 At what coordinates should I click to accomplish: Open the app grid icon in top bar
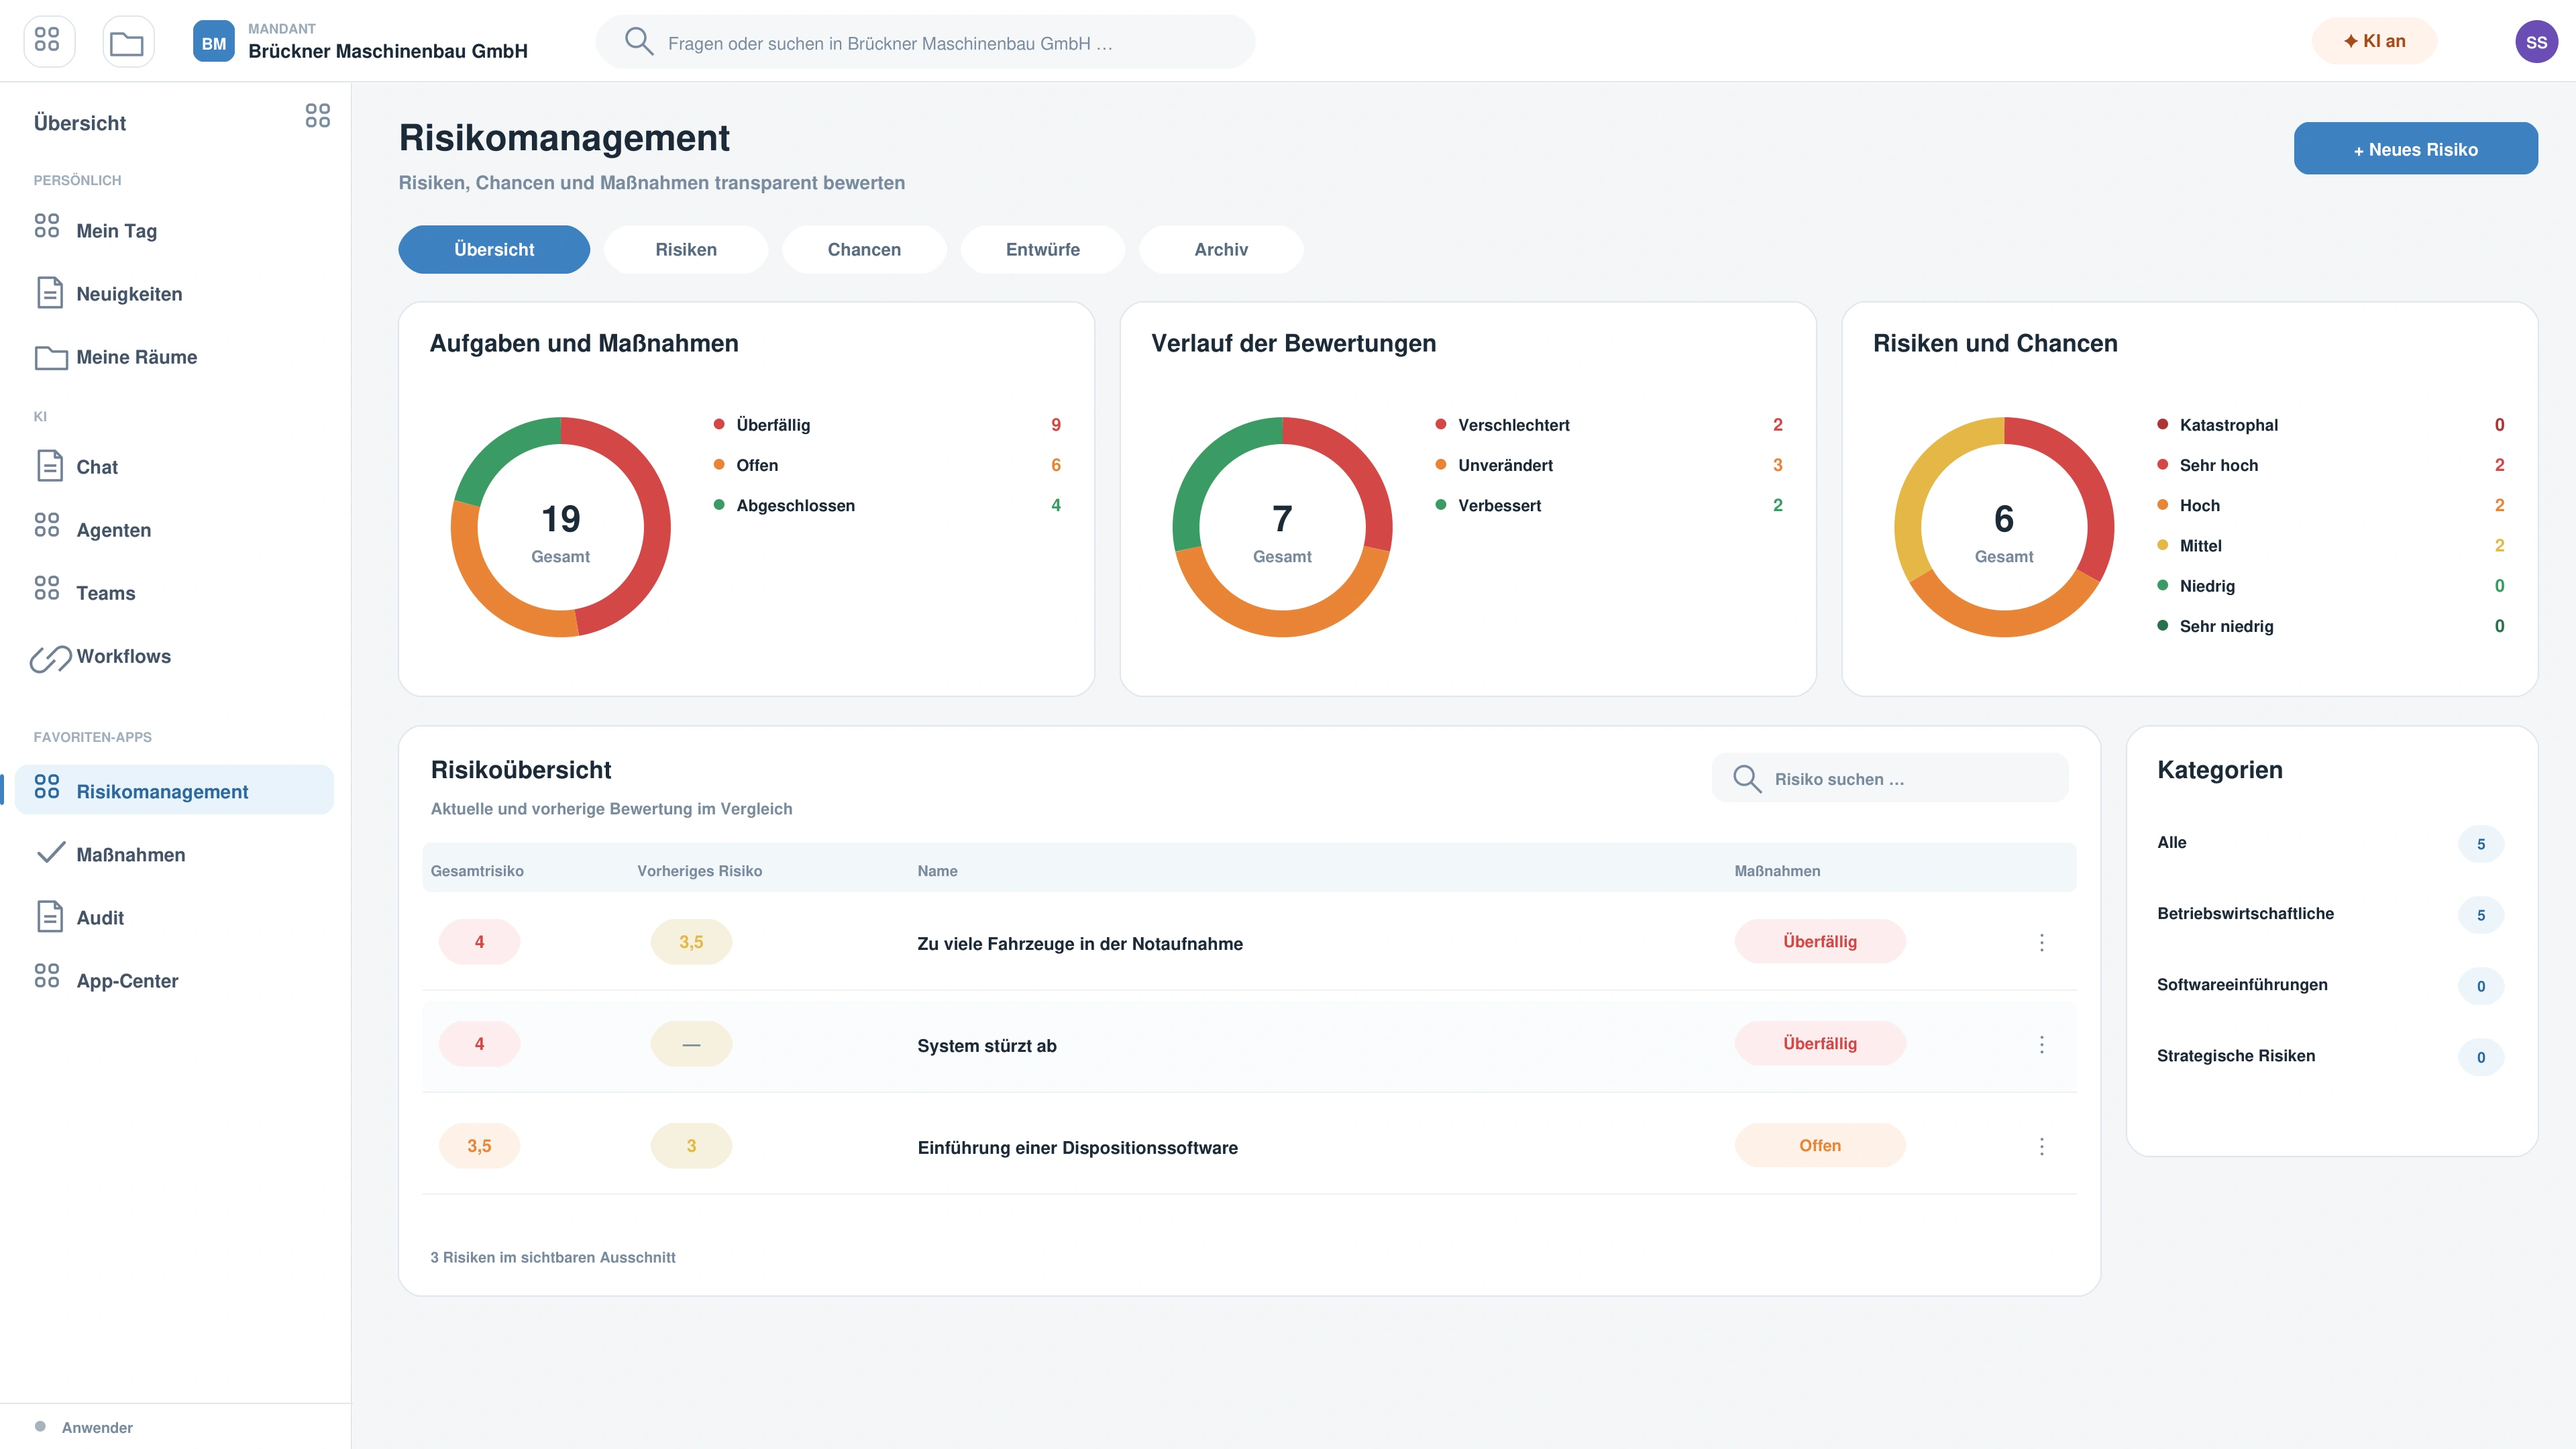point(48,41)
